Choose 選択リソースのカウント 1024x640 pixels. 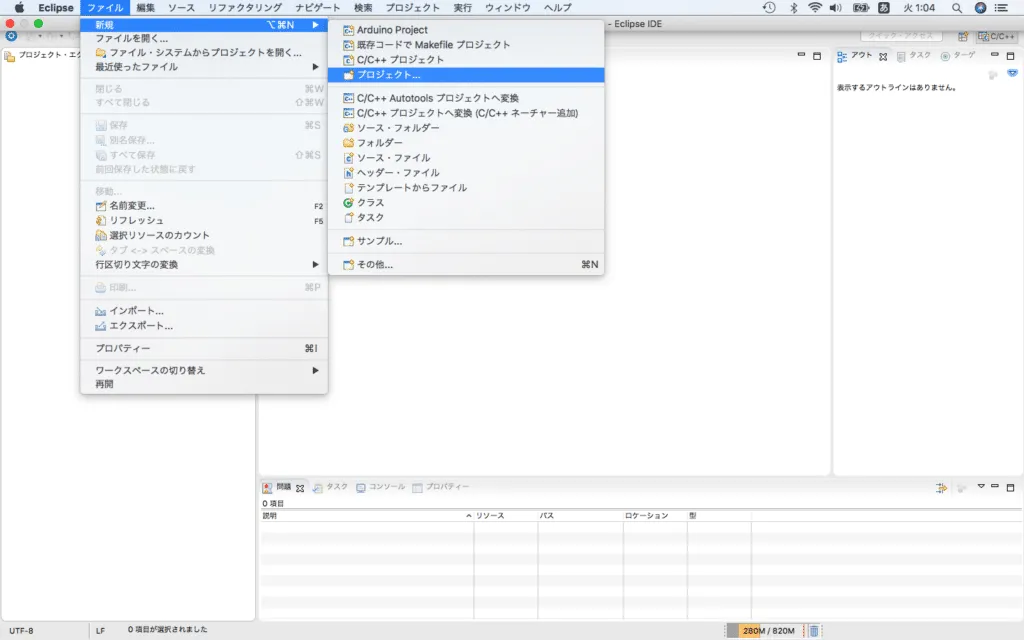(204, 235)
